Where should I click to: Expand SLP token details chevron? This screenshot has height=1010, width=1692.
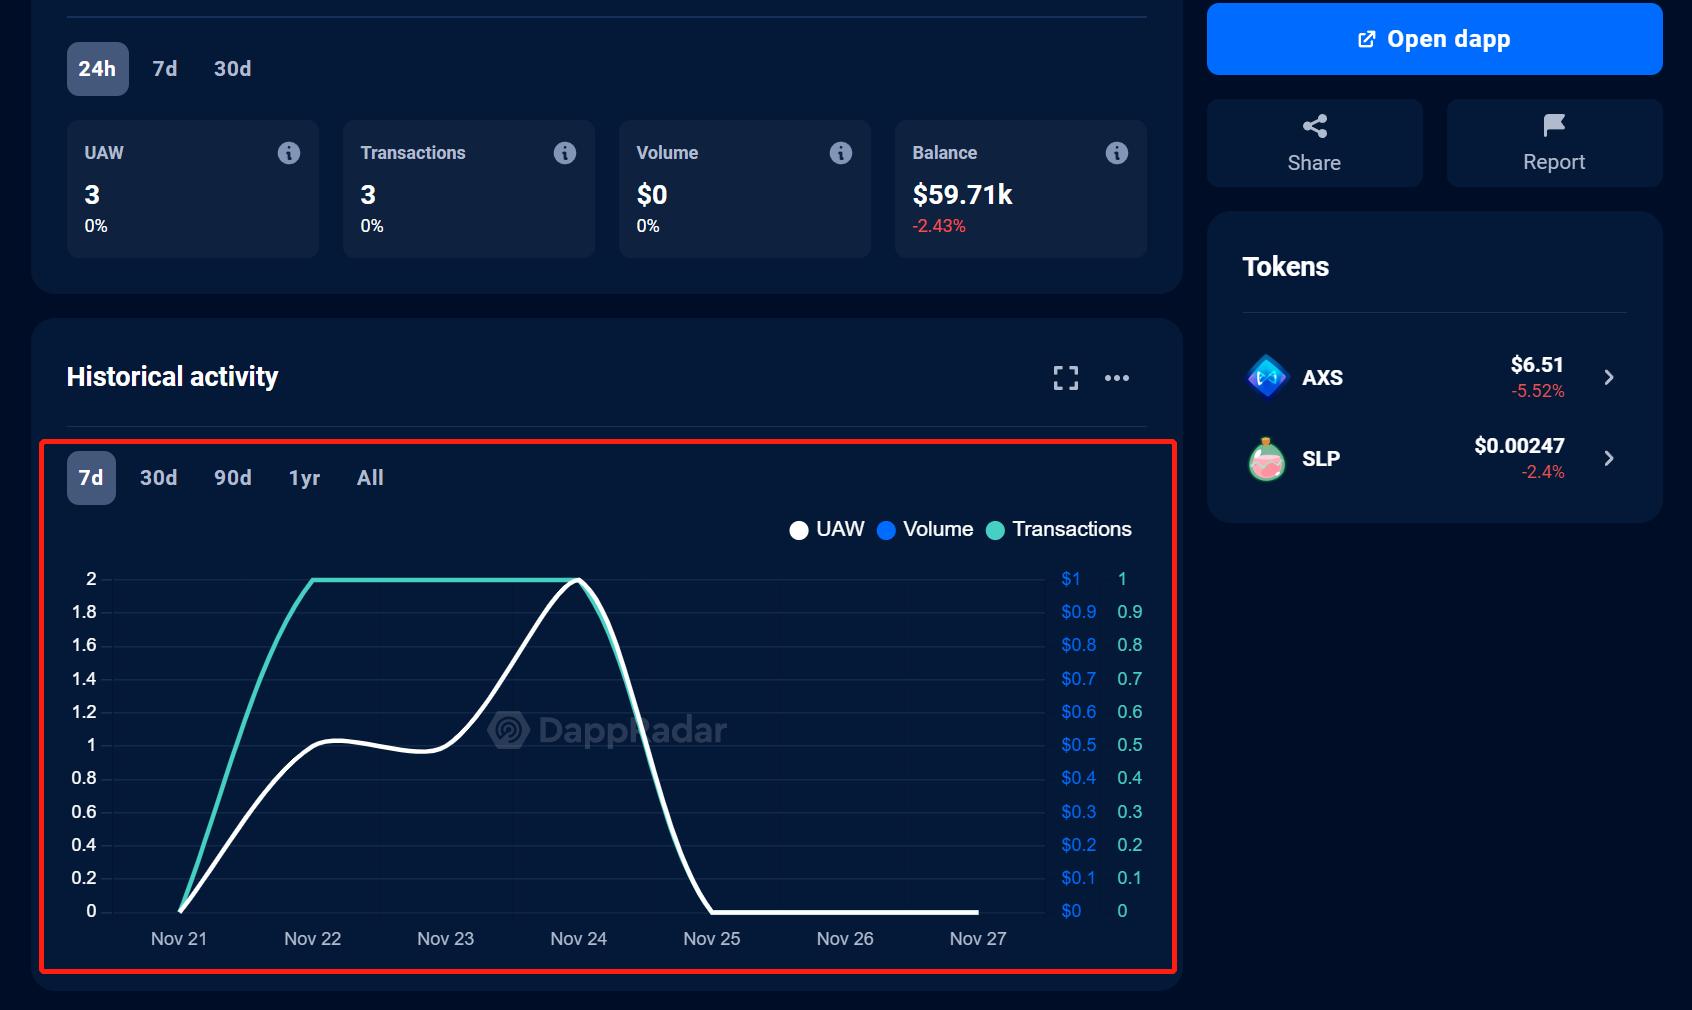(x=1608, y=458)
